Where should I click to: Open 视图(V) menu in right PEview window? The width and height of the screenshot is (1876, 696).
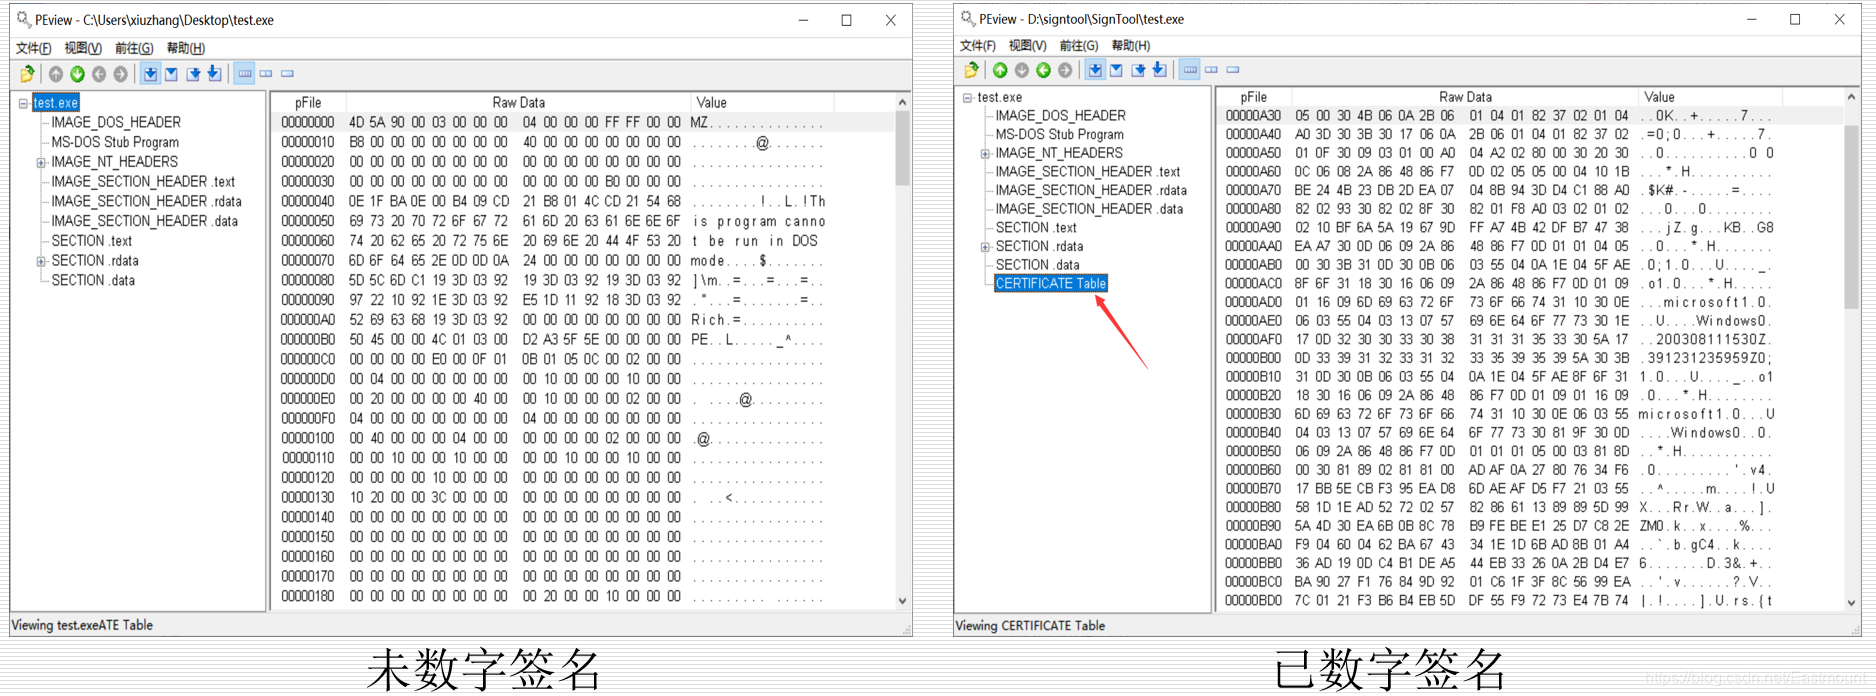[x=1028, y=46]
